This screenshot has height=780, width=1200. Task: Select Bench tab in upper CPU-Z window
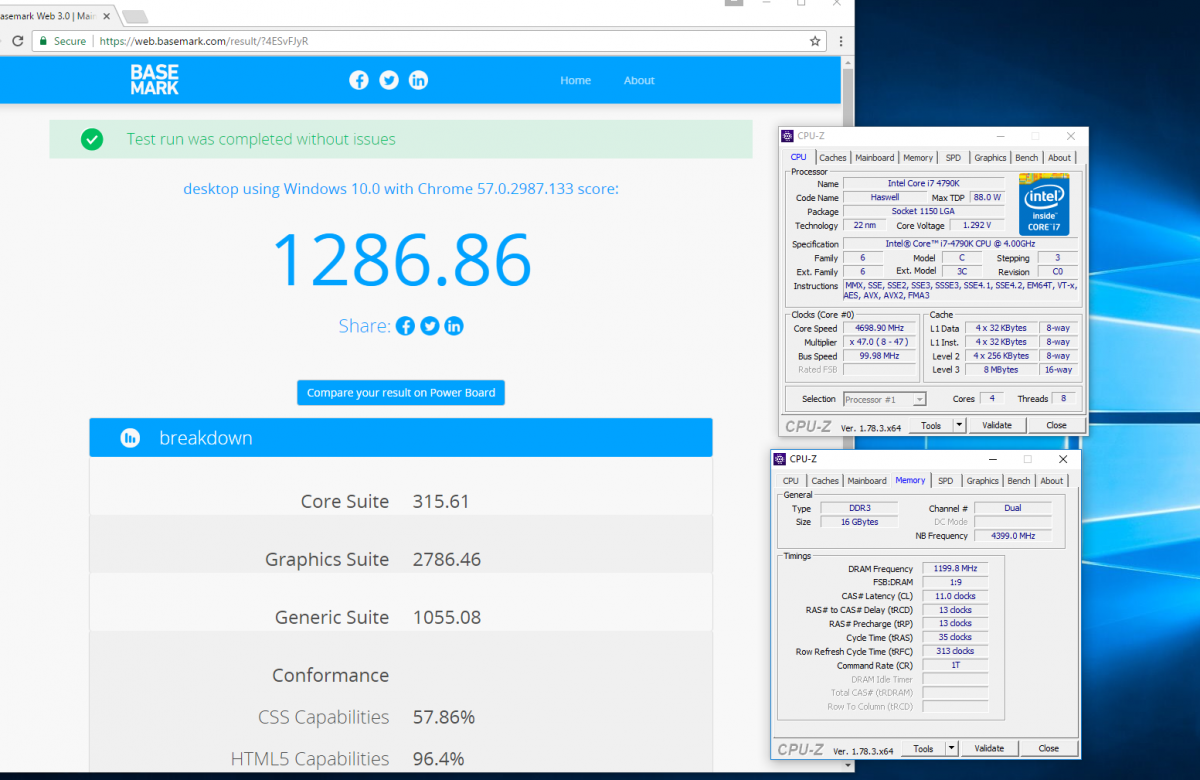point(1027,158)
